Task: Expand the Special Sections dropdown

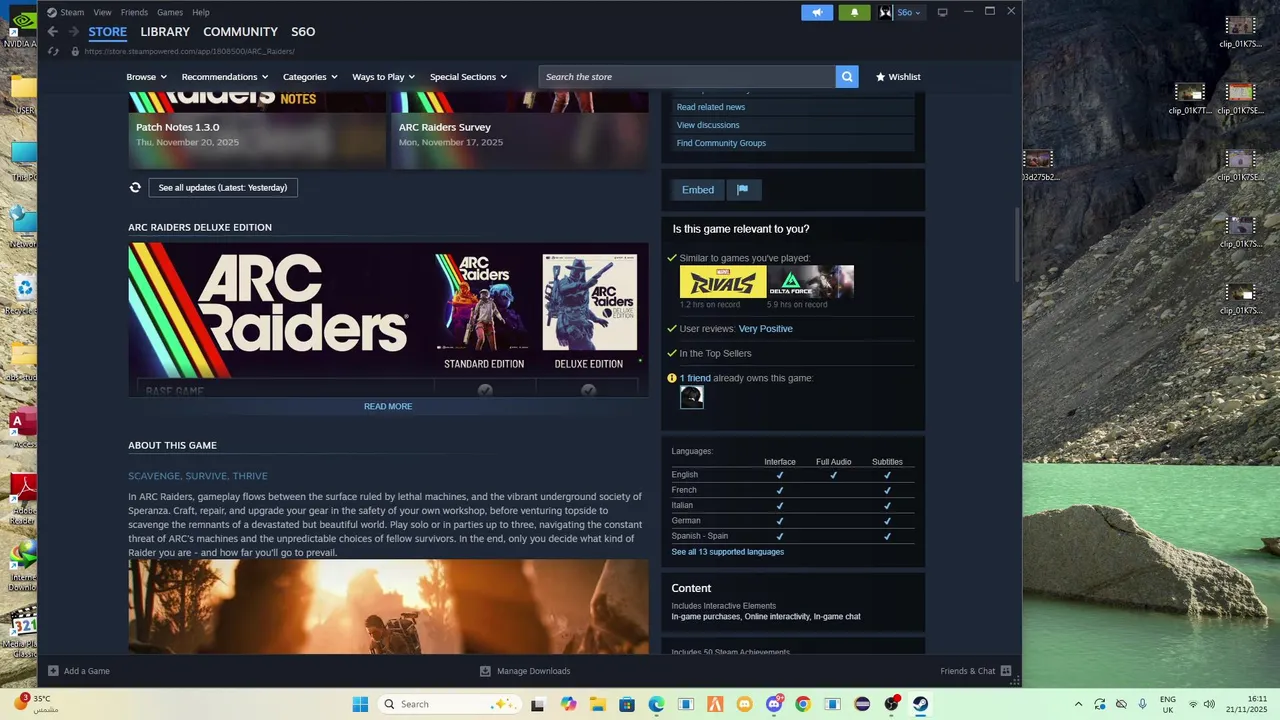Action: 468,77
